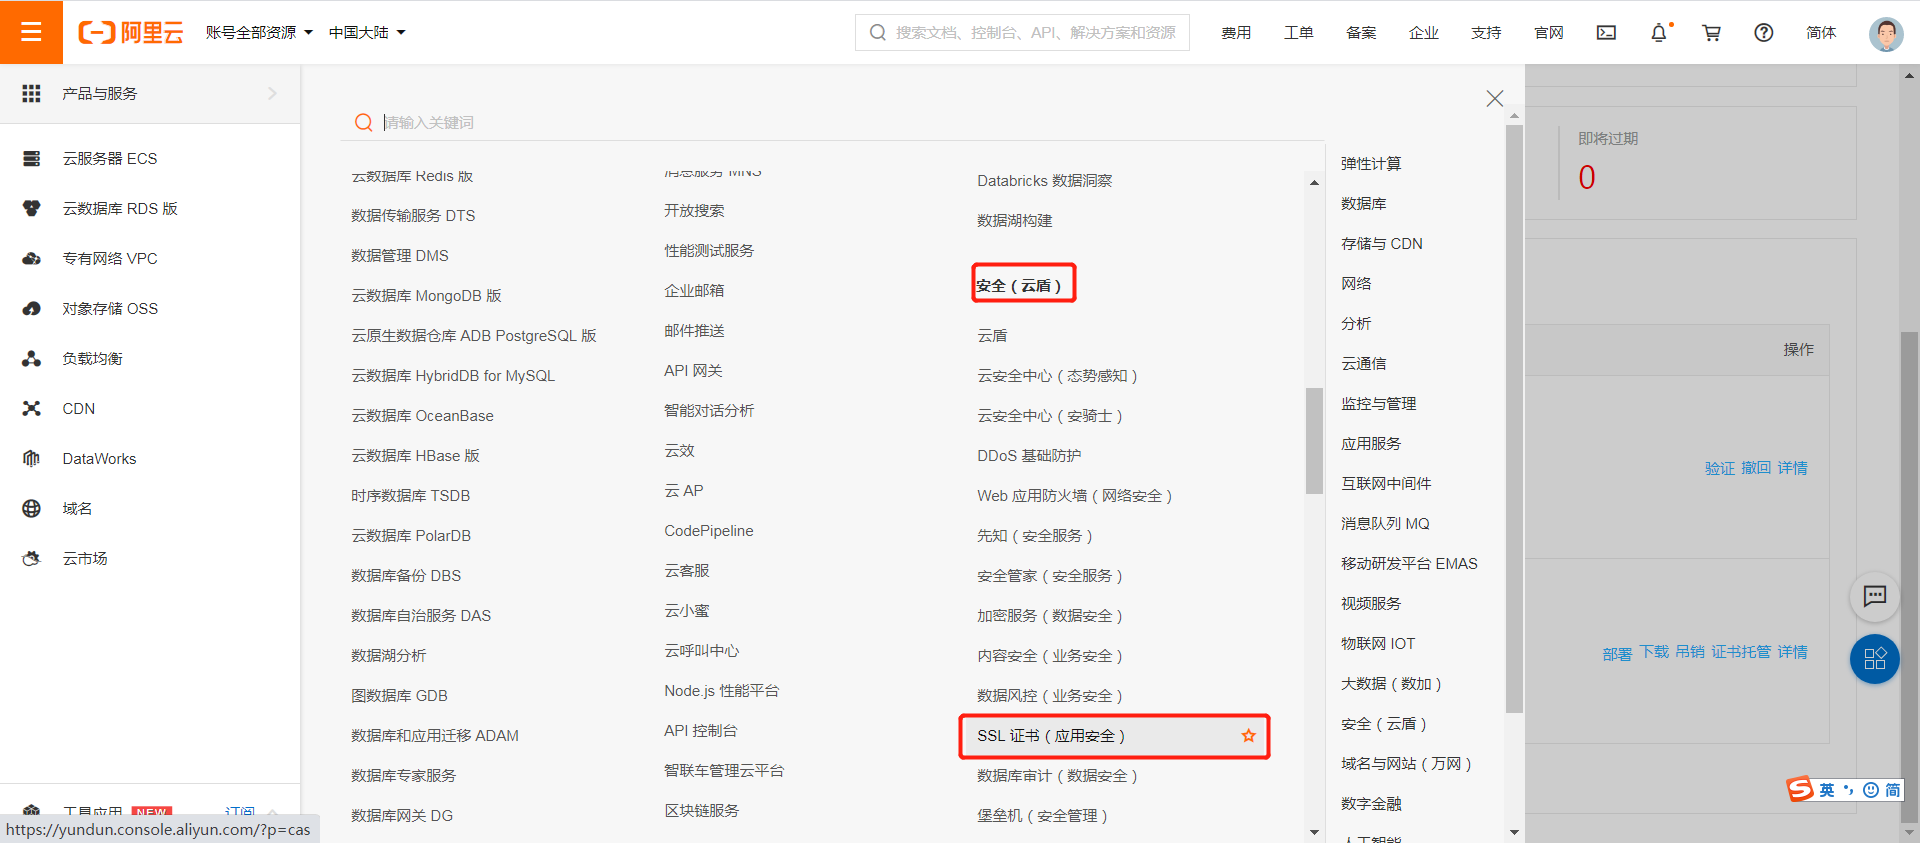
Task: Click the user avatar
Action: point(1886,33)
